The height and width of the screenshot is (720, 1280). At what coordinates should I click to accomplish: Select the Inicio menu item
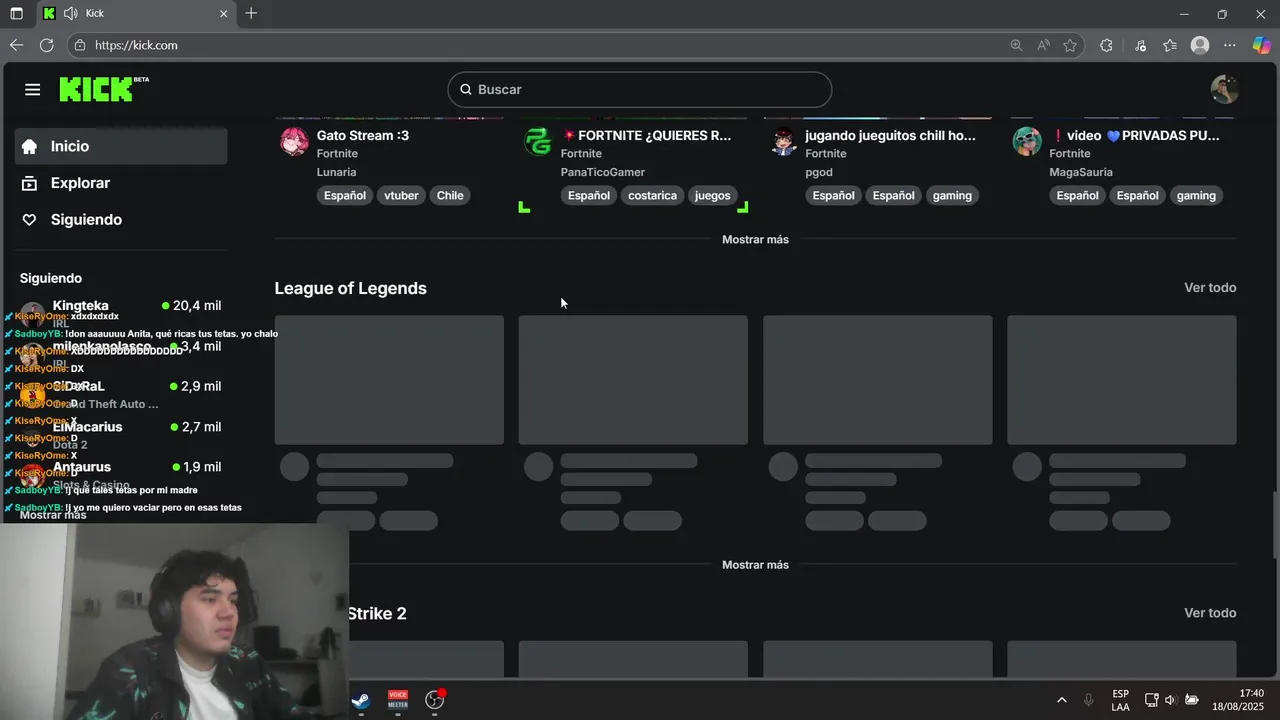(x=121, y=146)
